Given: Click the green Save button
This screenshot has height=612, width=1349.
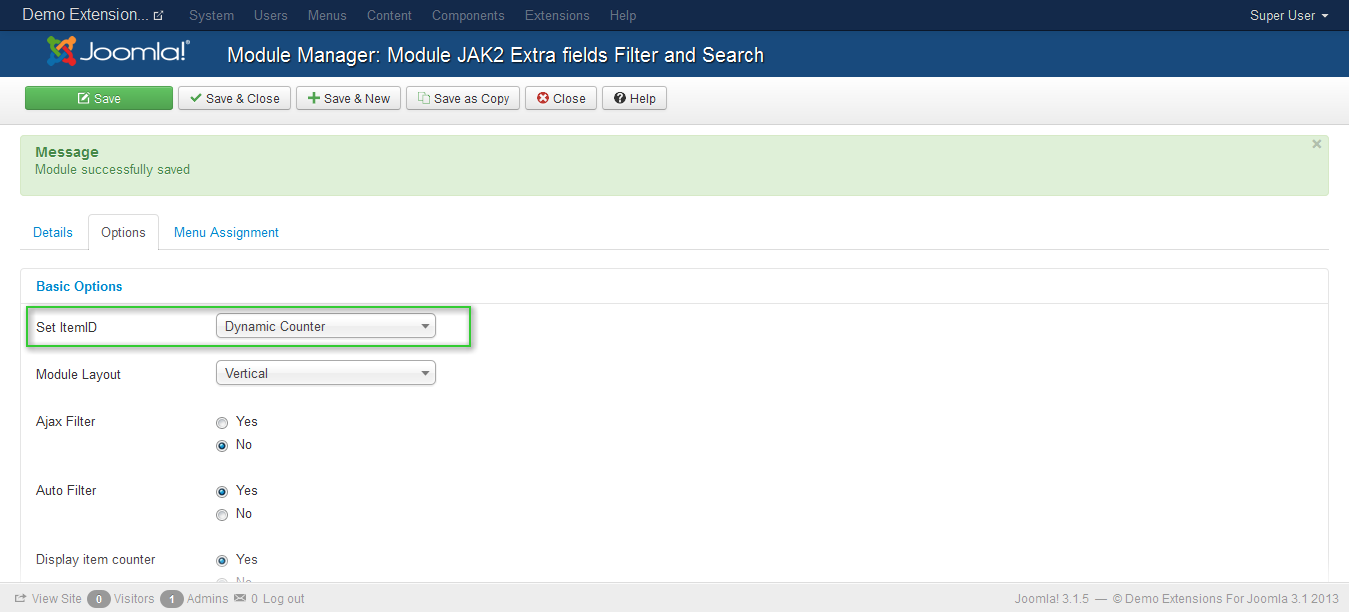Looking at the screenshot, I should [99, 98].
